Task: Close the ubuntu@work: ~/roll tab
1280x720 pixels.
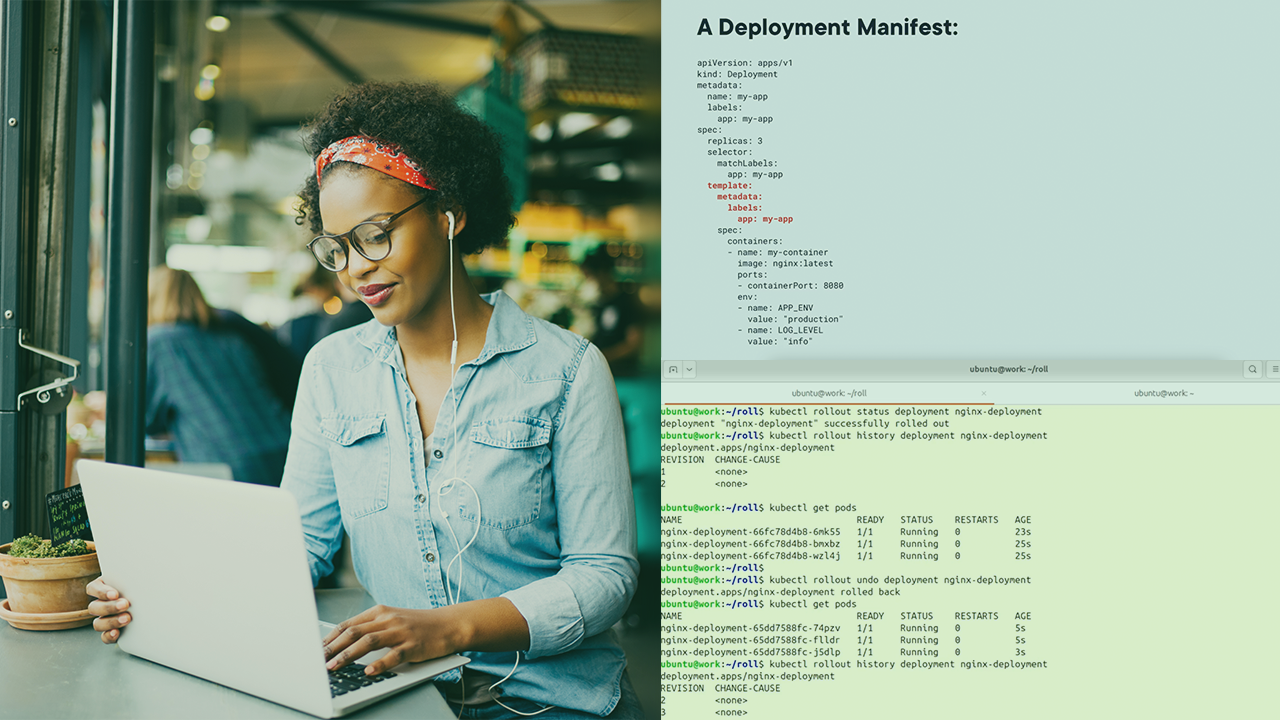Action: pos(983,393)
